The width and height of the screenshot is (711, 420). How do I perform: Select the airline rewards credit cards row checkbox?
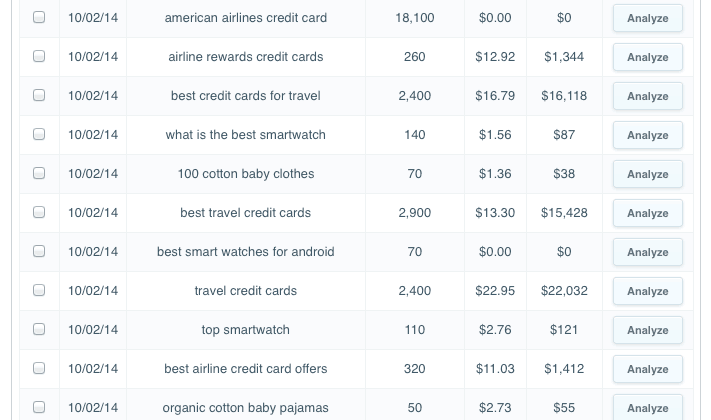(39, 56)
